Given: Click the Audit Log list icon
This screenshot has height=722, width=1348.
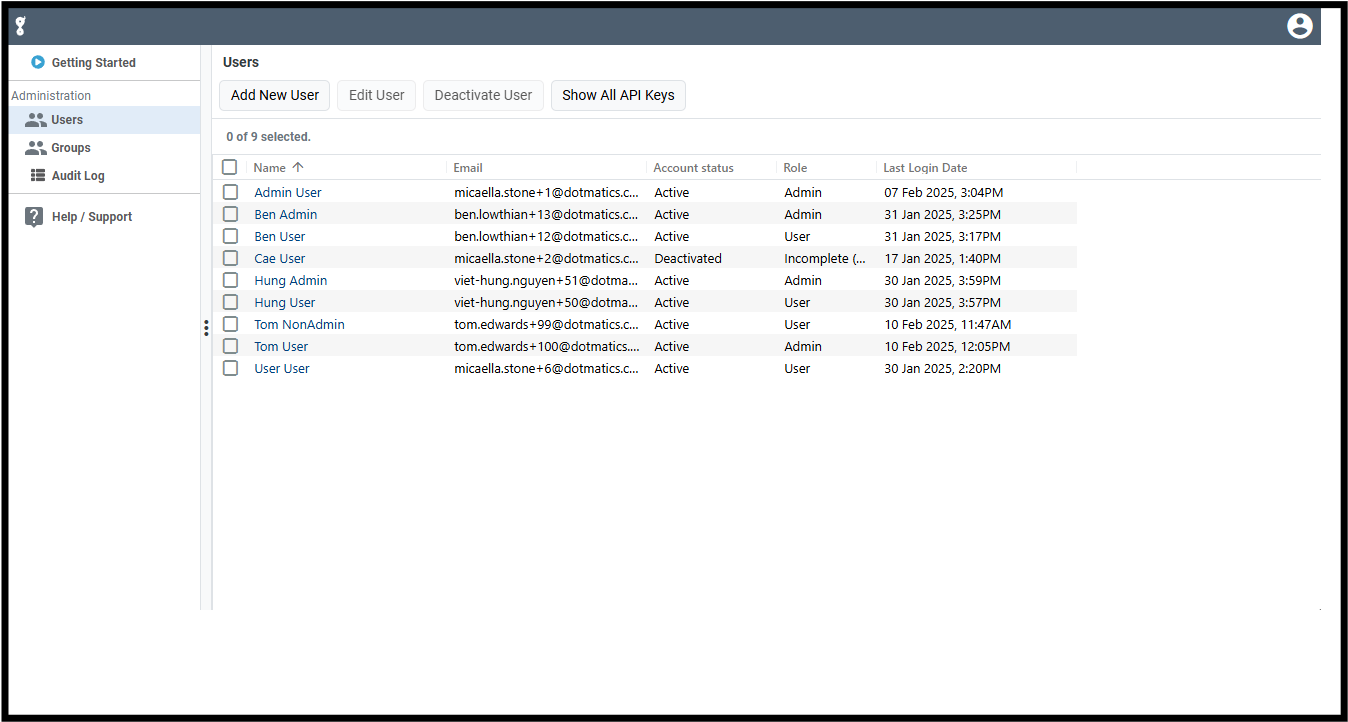Looking at the screenshot, I should pyautogui.click(x=37, y=176).
